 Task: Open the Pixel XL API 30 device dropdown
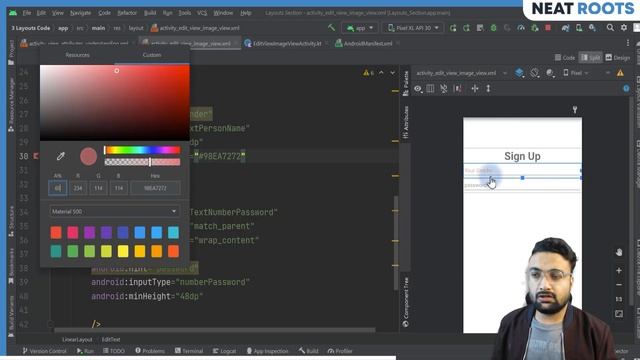coord(413,28)
